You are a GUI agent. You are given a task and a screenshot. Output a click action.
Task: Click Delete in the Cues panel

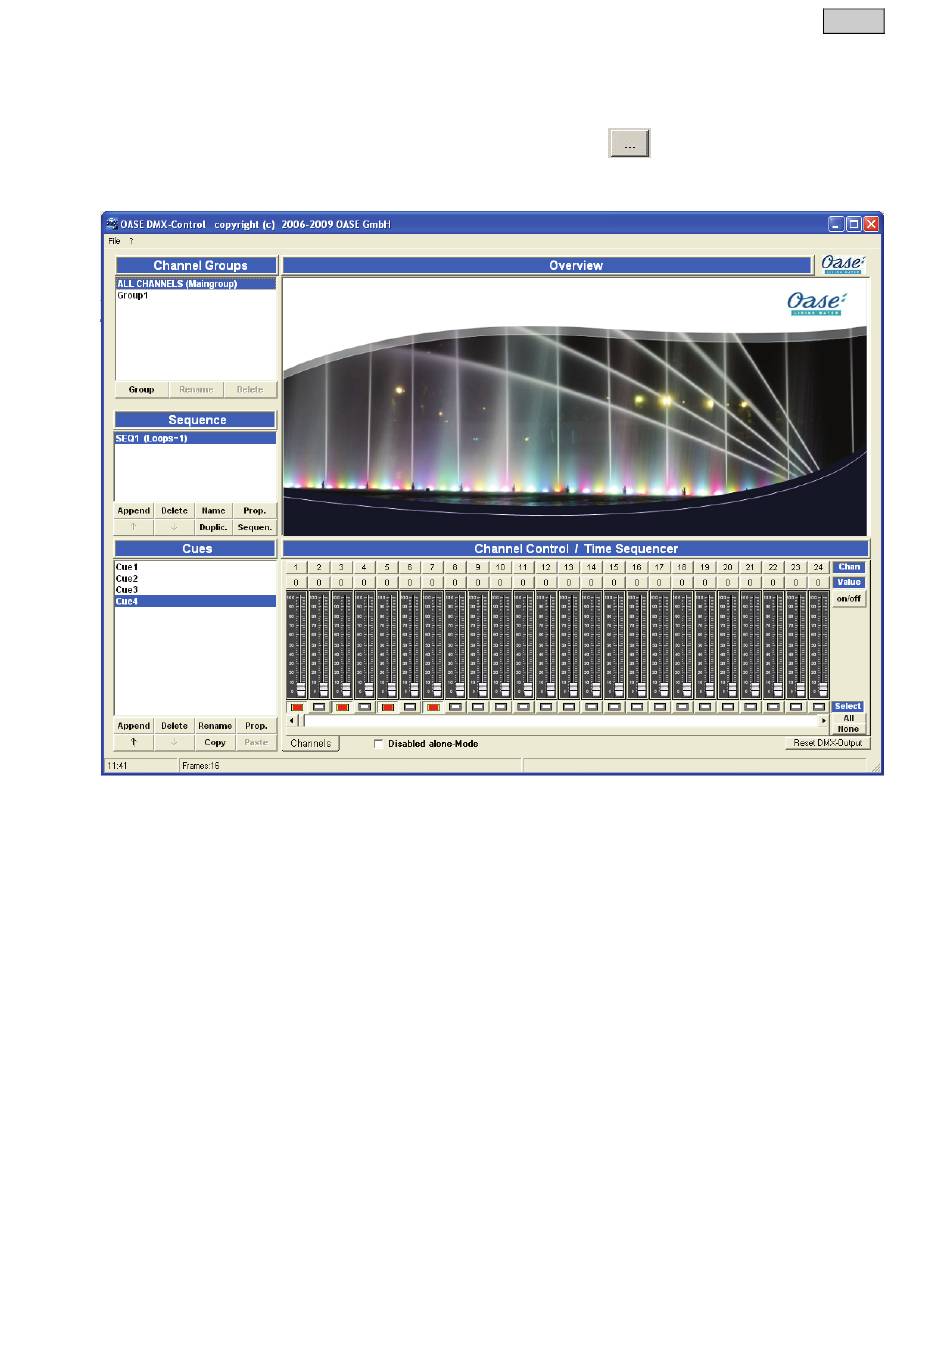pyautogui.click(x=174, y=726)
